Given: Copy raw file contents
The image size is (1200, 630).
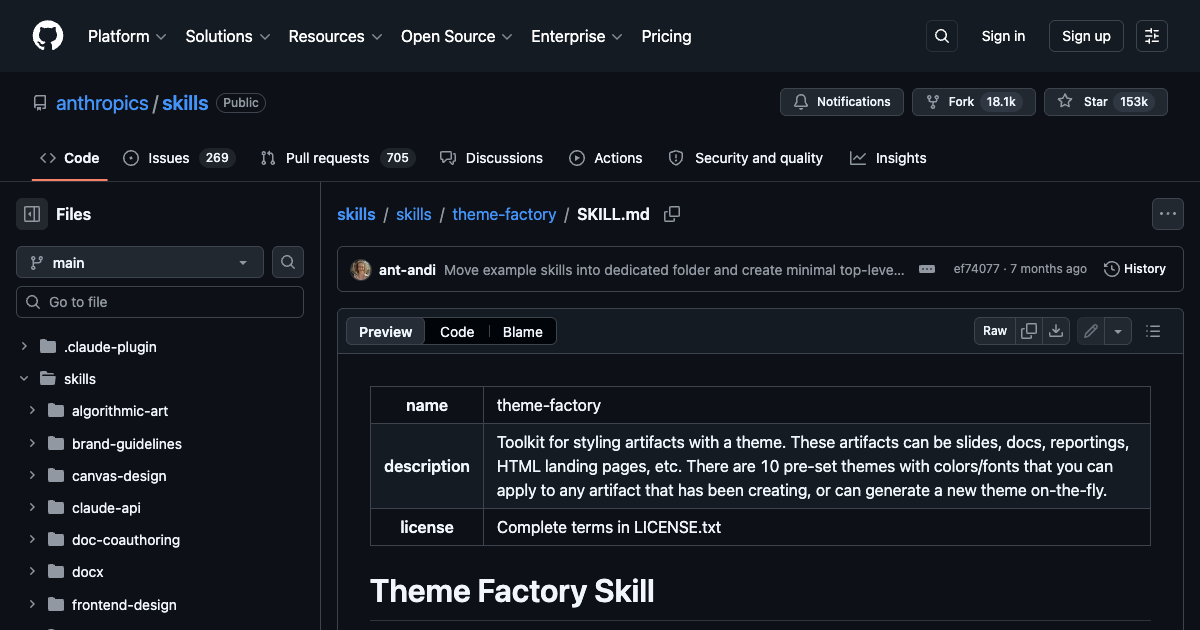Looking at the screenshot, I should pyautogui.click(x=1028, y=331).
